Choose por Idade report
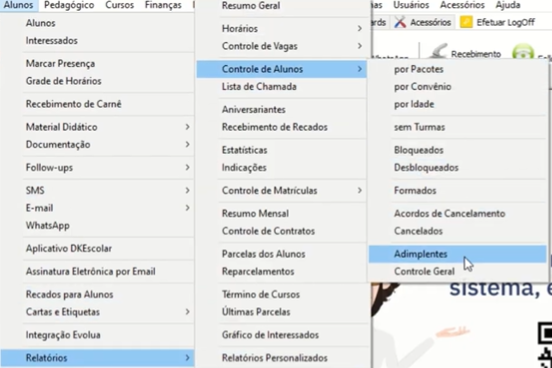This screenshot has width=552, height=368. coord(414,104)
